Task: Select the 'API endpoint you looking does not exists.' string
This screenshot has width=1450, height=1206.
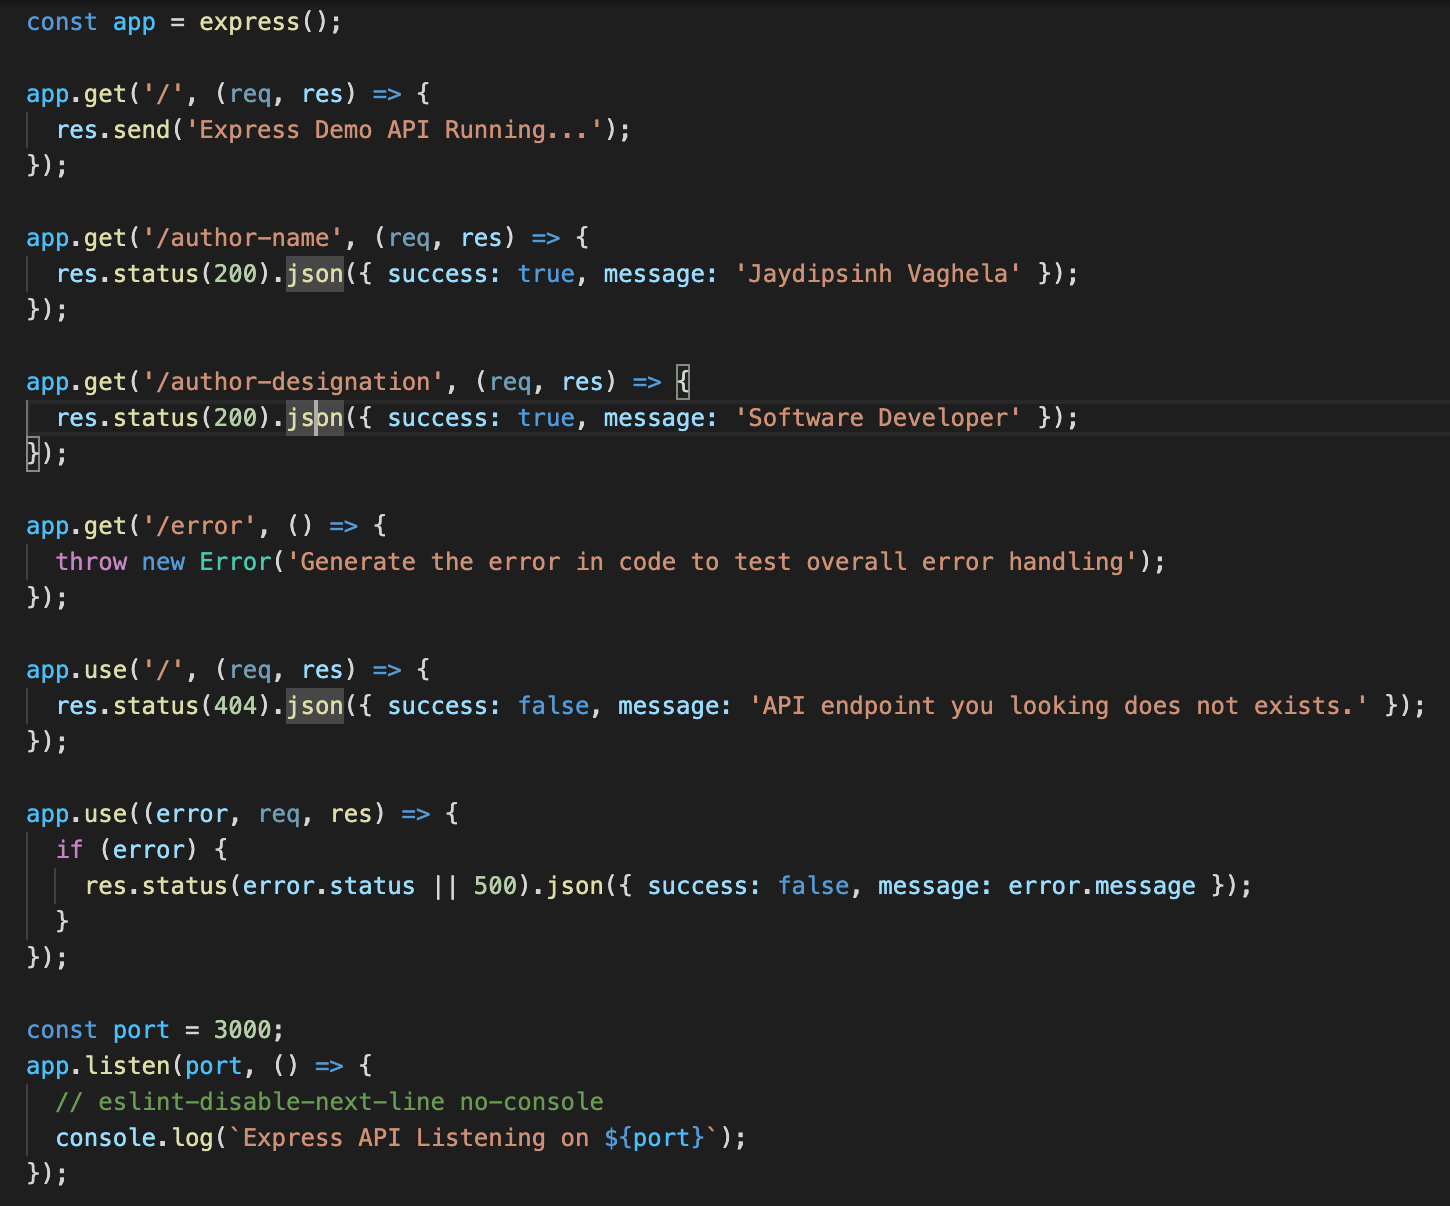Action: coord(1055,705)
